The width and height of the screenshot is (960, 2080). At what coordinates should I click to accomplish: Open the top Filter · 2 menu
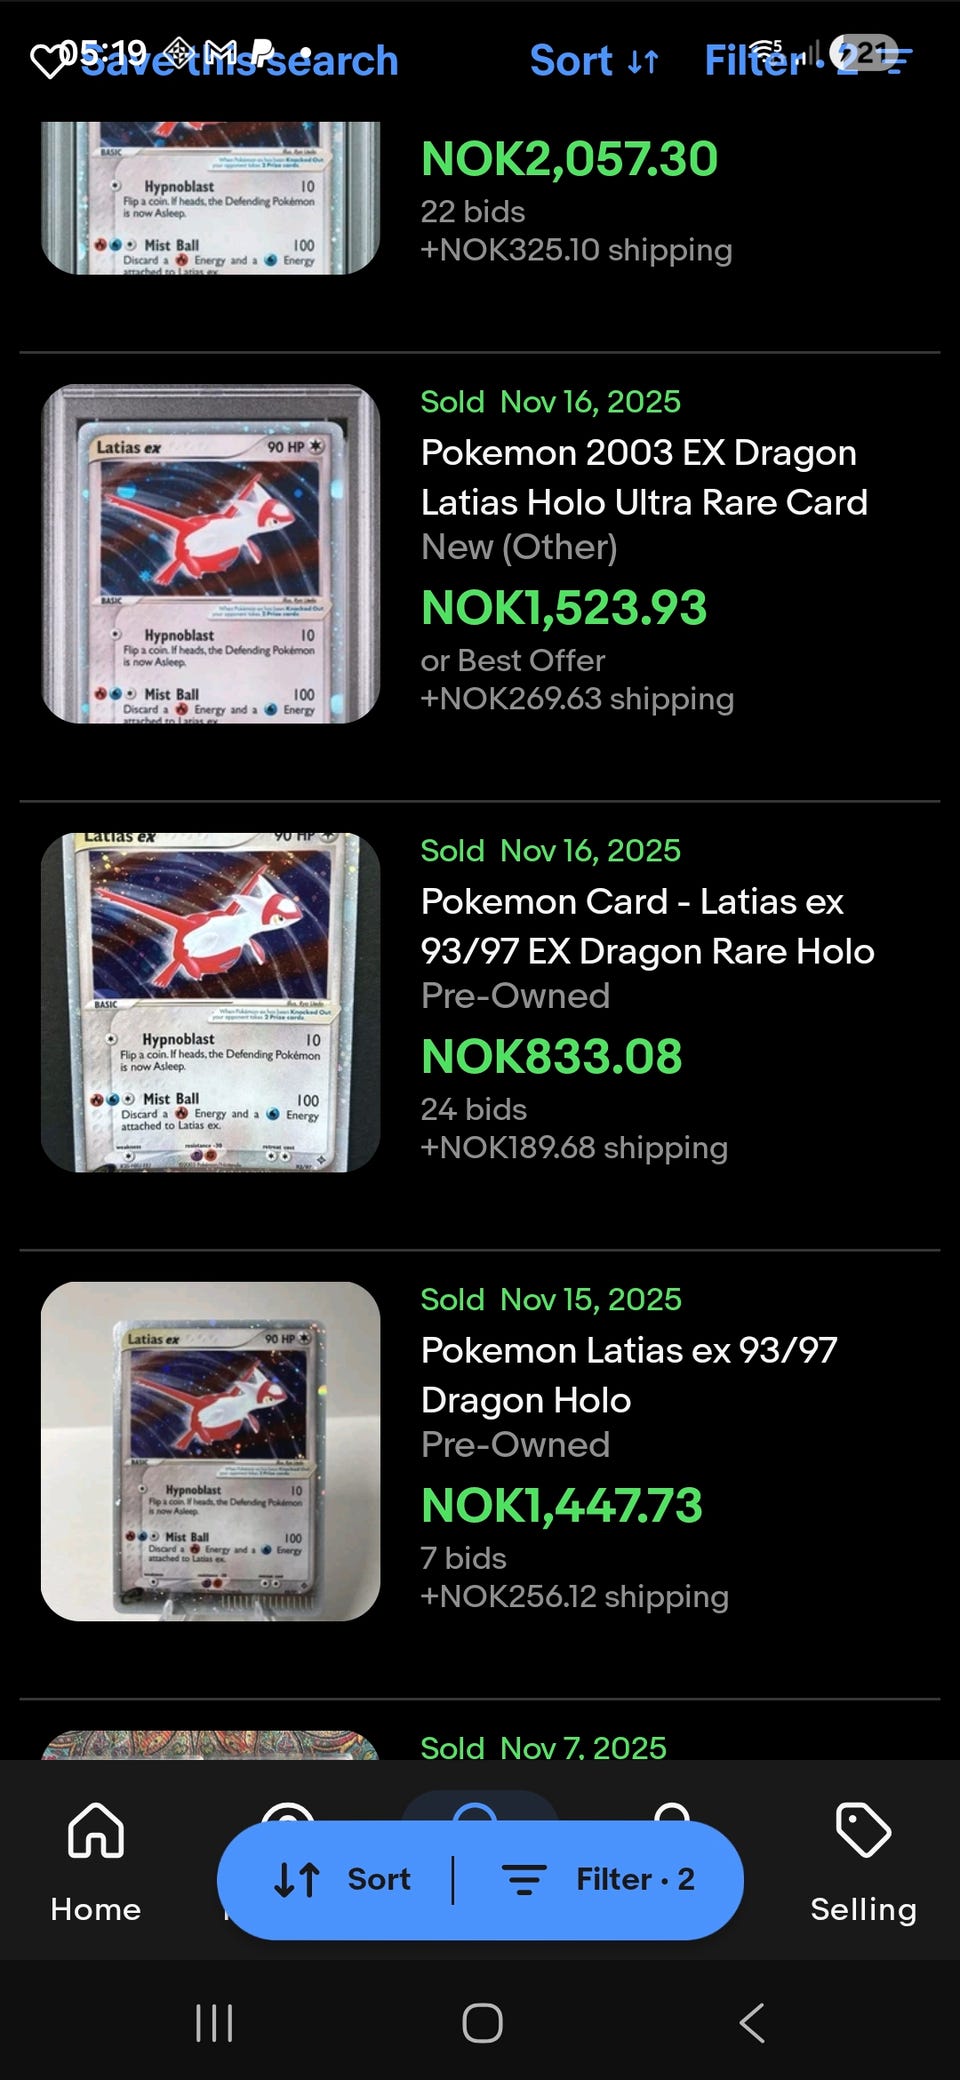(807, 61)
